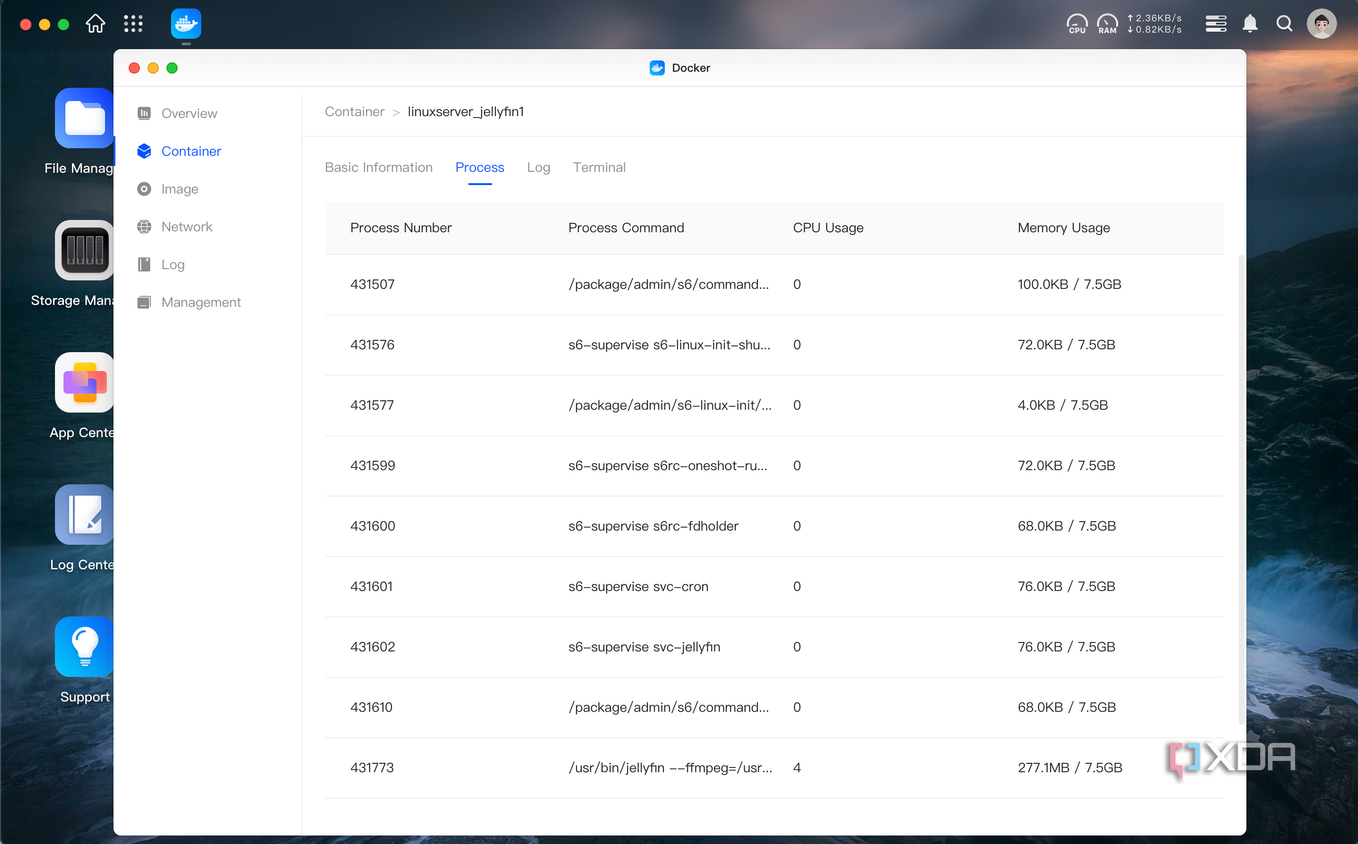The height and width of the screenshot is (844, 1358).
Task: Open the user avatar menu
Action: (1322, 23)
